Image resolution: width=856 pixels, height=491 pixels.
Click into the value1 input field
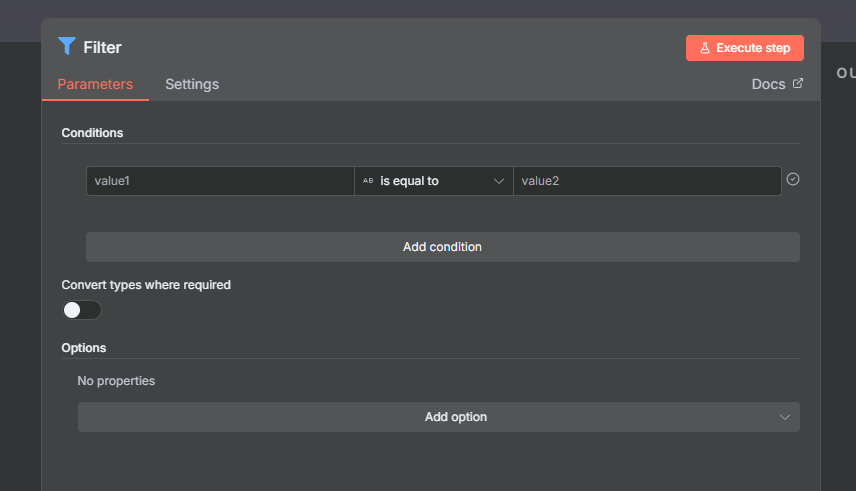click(220, 181)
